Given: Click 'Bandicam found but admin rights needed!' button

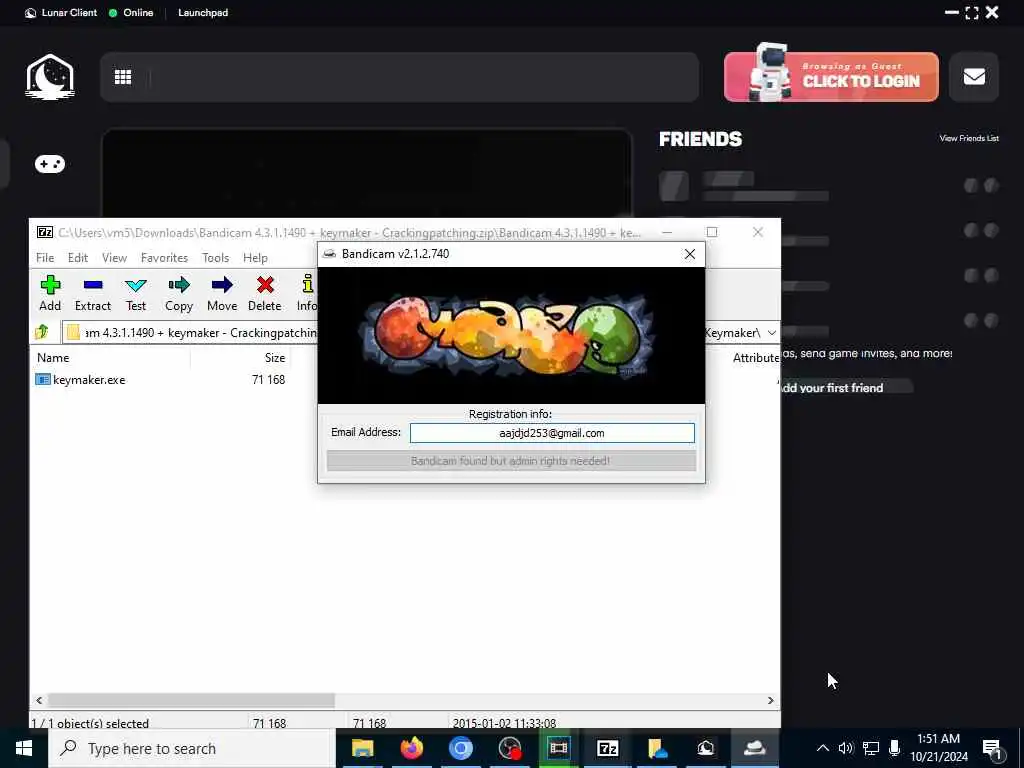Looking at the screenshot, I should [511, 460].
